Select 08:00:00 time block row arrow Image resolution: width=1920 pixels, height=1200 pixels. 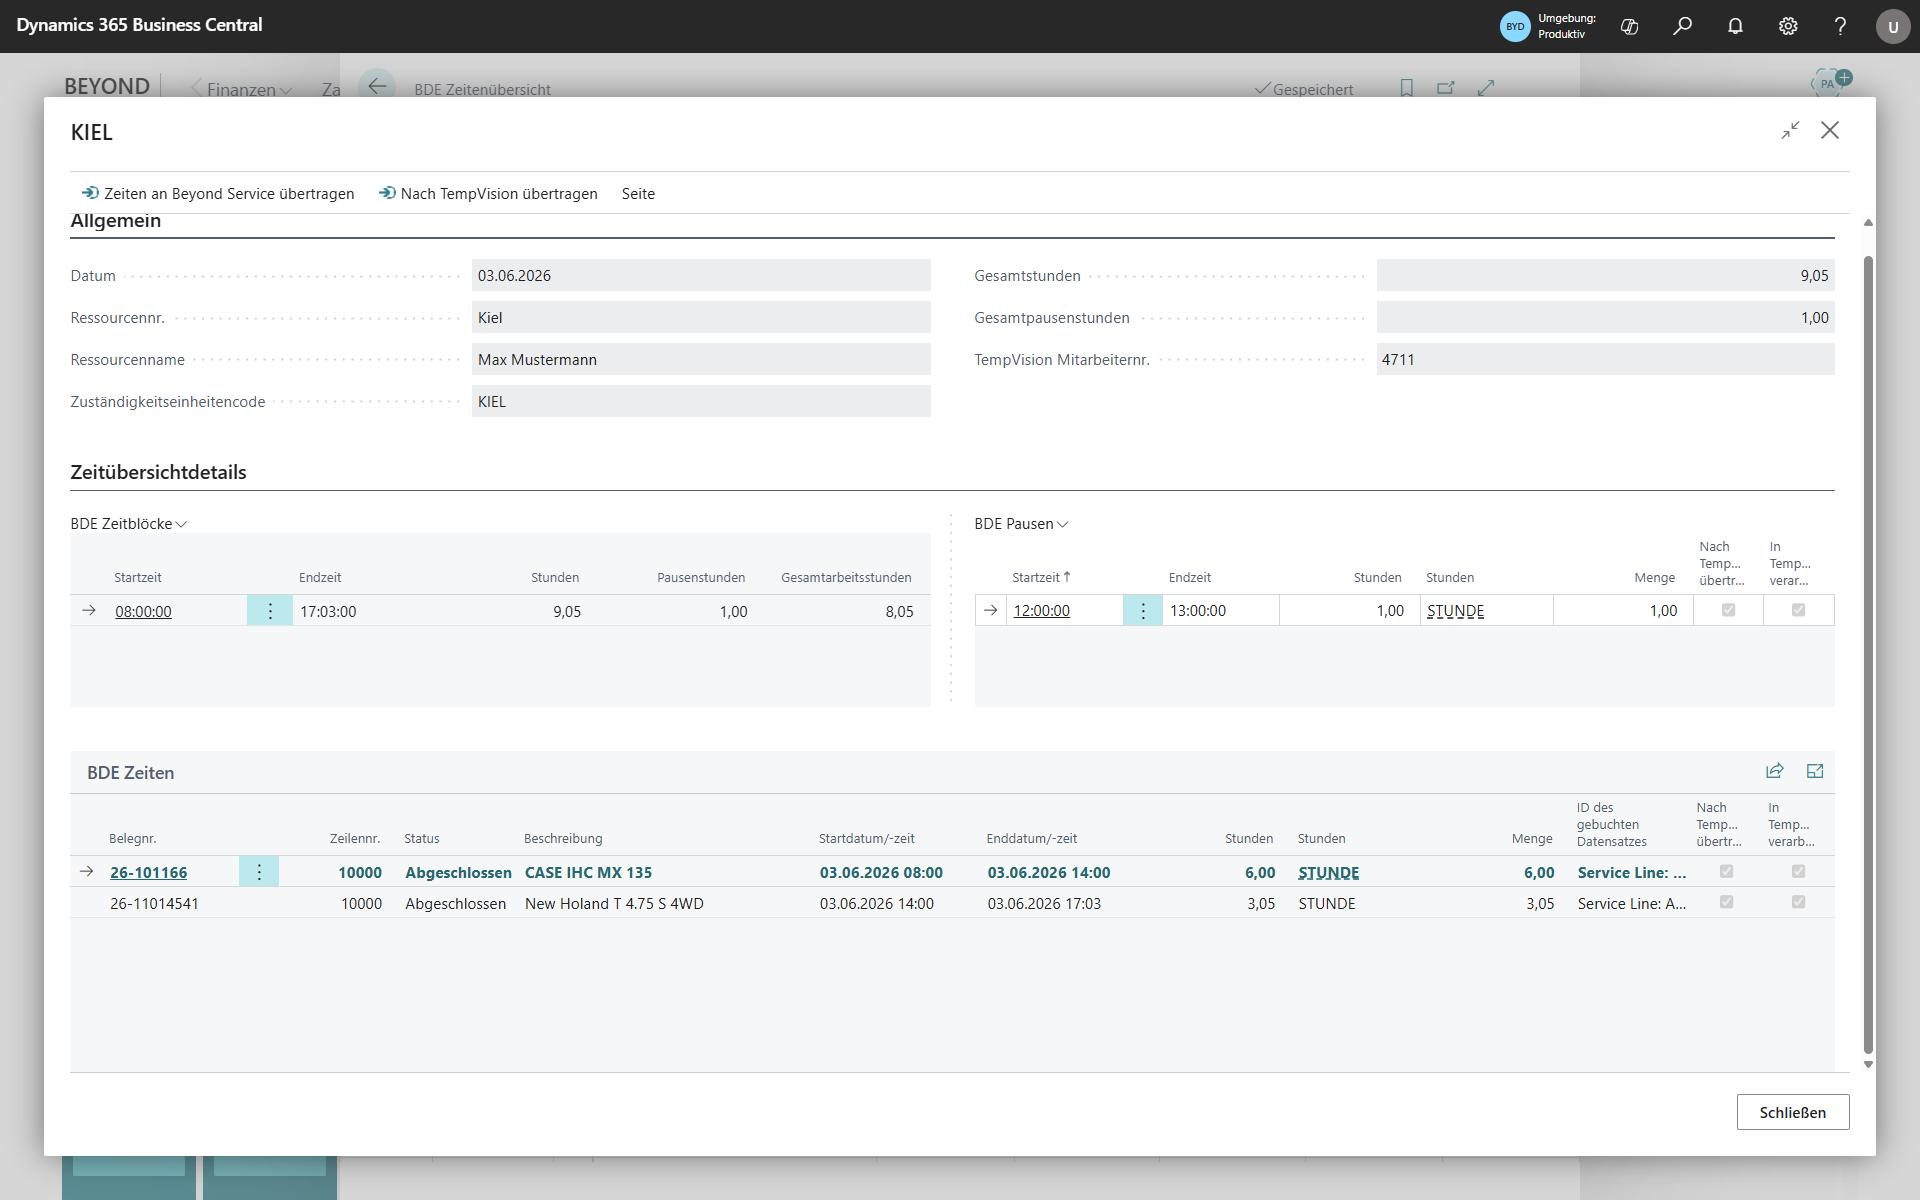89,611
